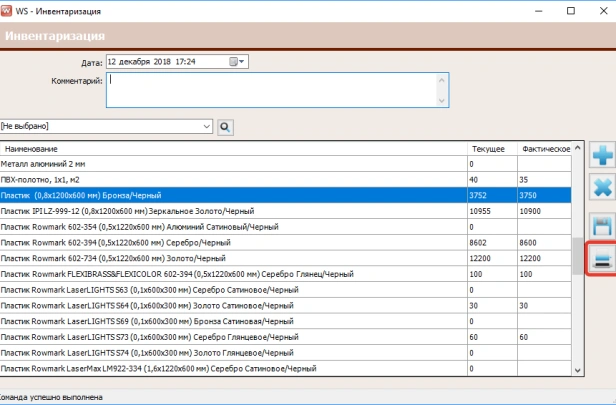The width and height of the screenshot is (616, 405).
Task: Open the calendar picker in date field
Action: click(x=233, y=62)
